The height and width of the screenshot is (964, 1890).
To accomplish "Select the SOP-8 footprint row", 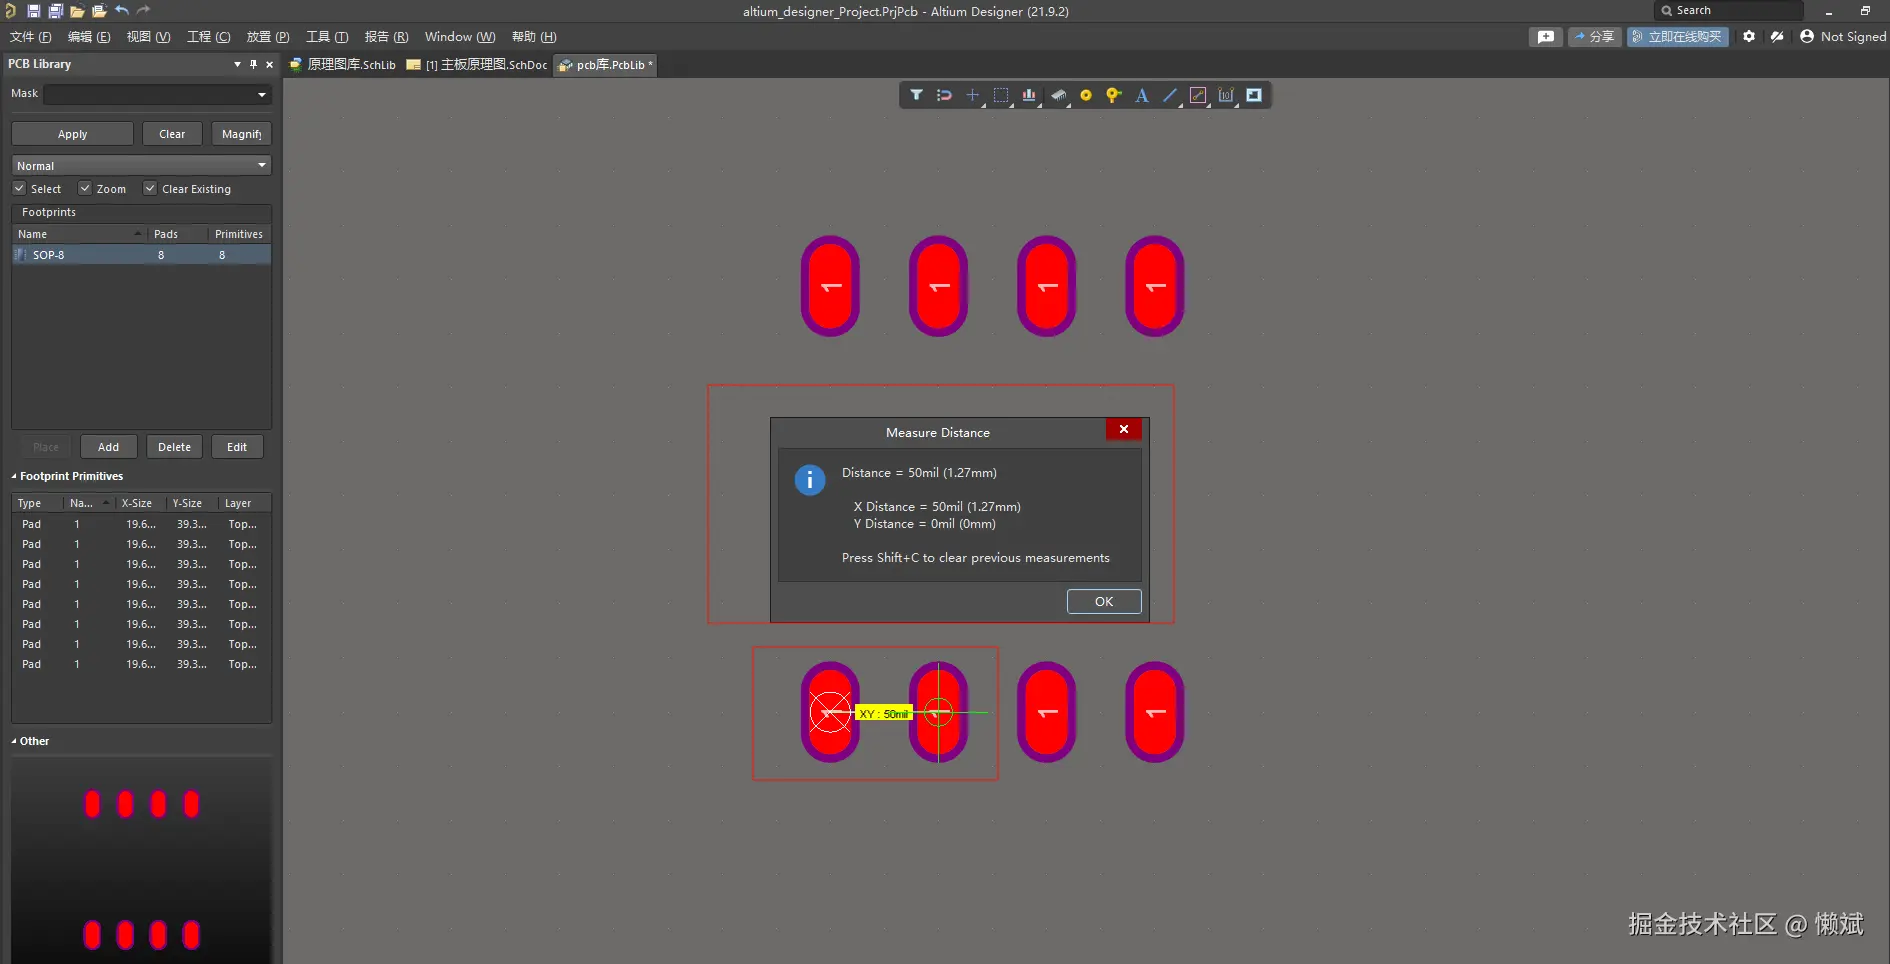I will [141, 255].
